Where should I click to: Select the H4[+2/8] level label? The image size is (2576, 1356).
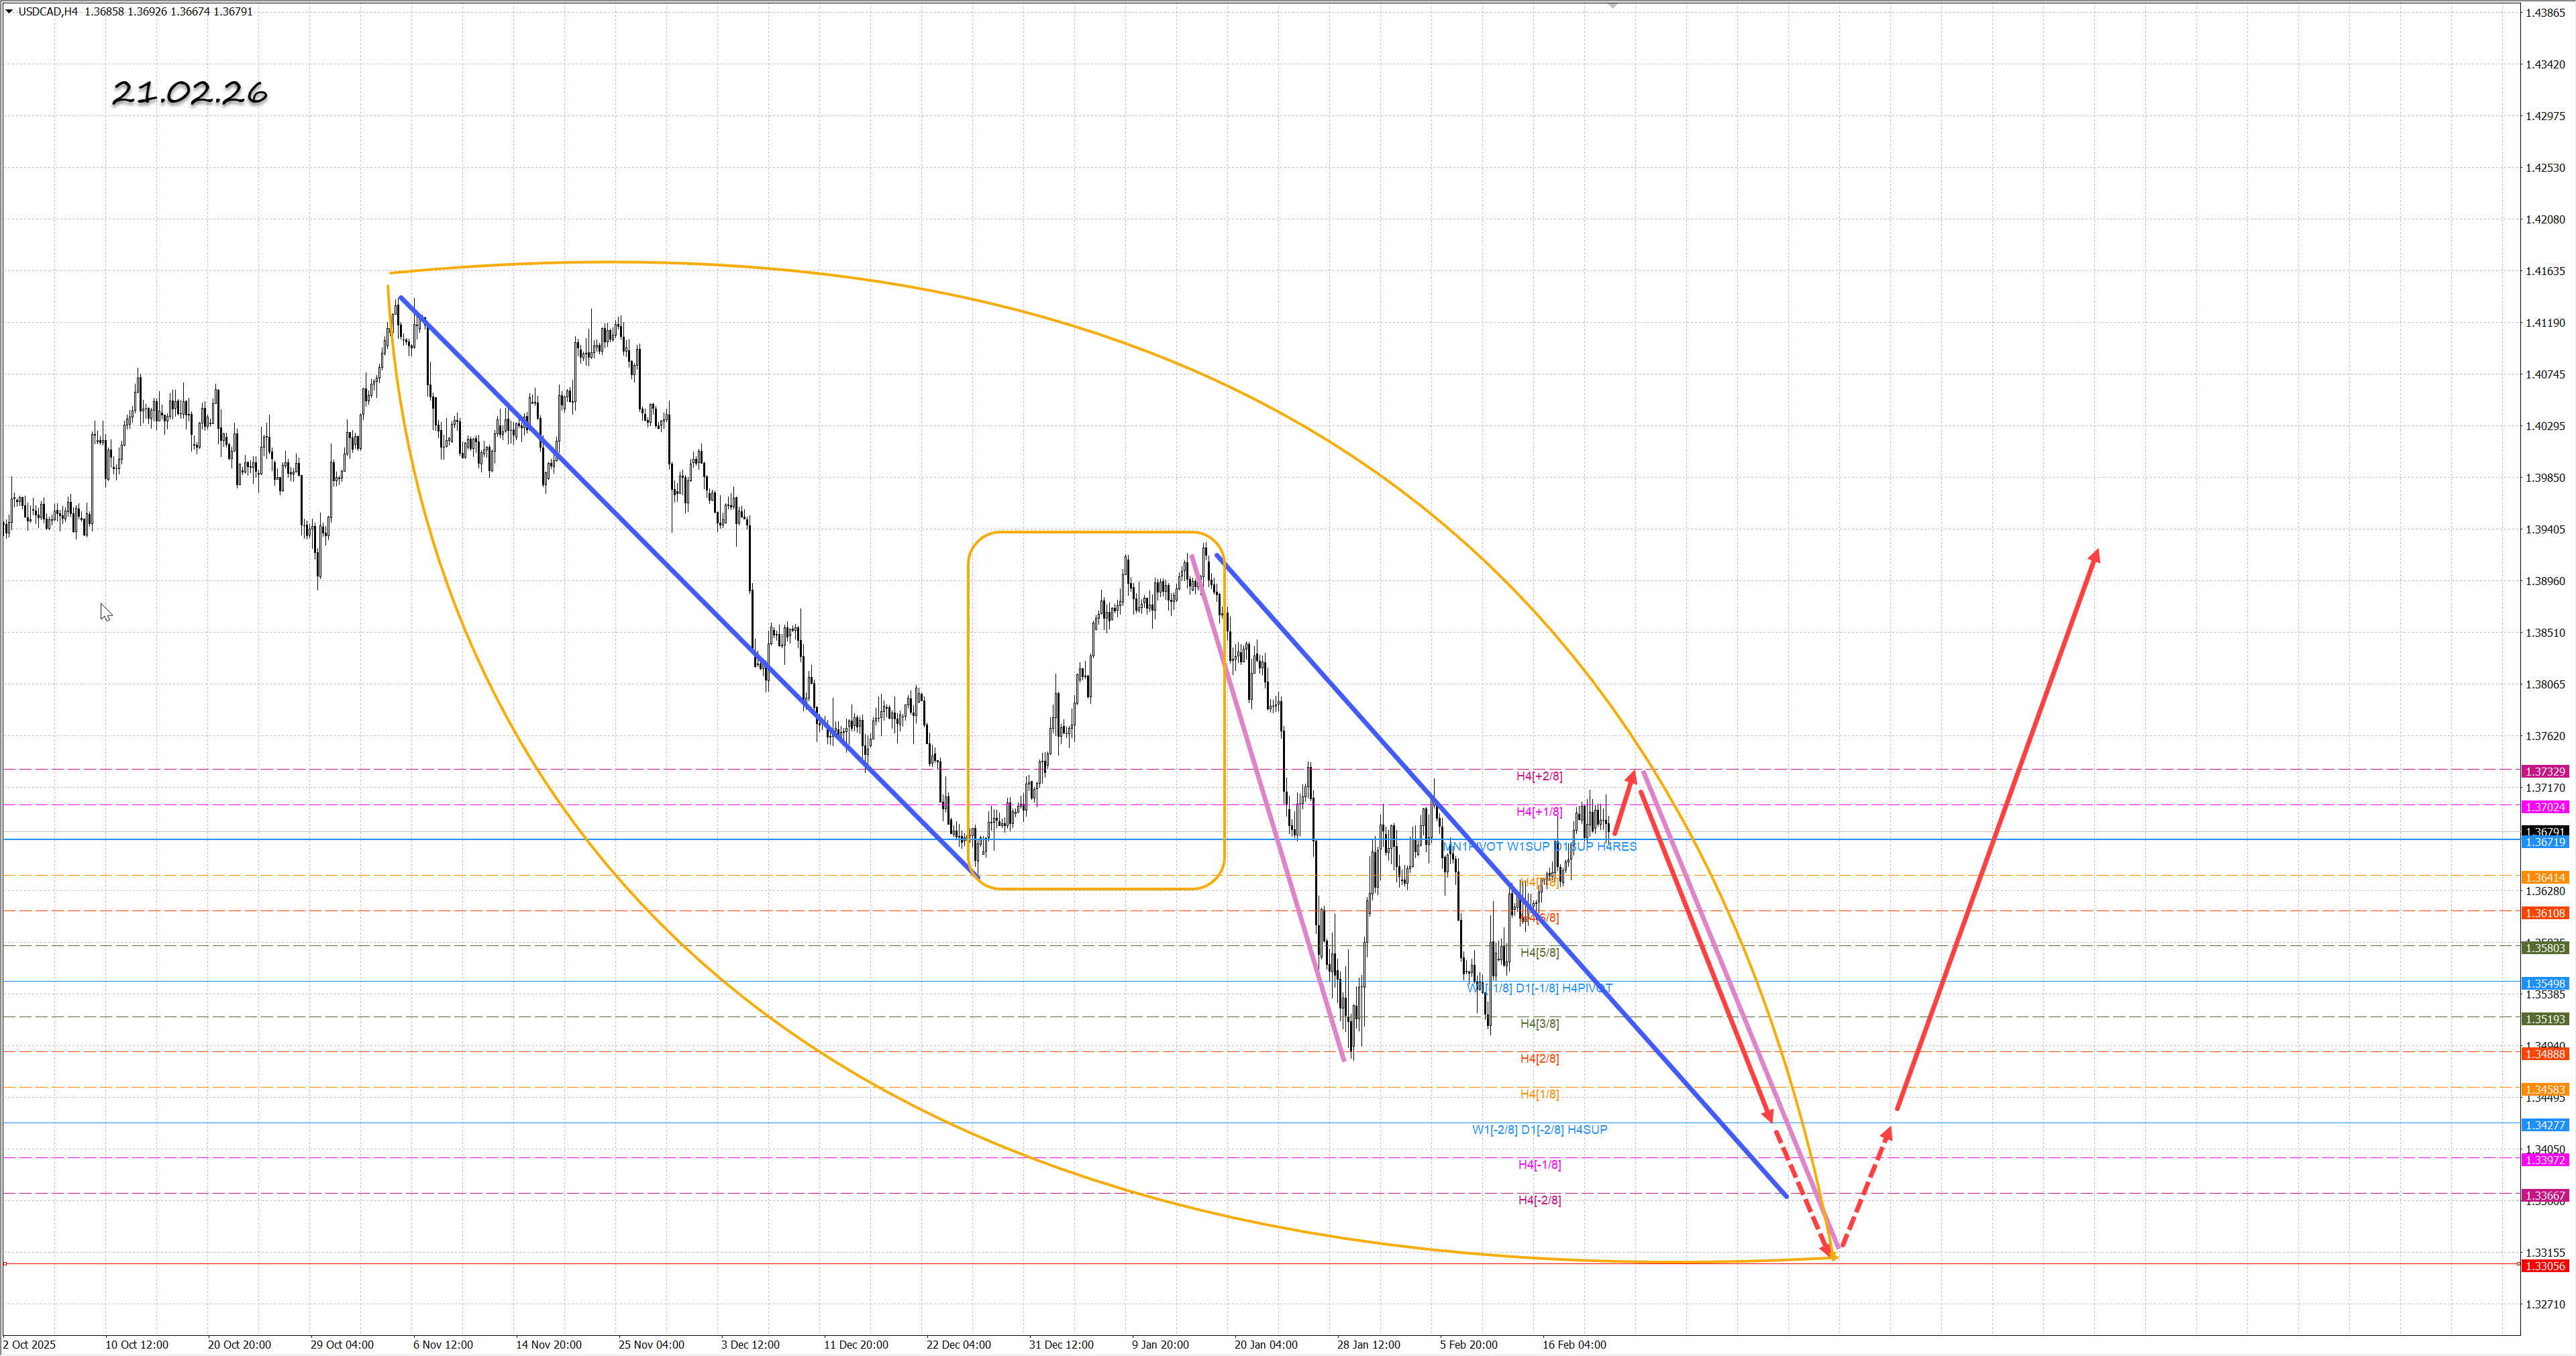tap(1539, 776)
